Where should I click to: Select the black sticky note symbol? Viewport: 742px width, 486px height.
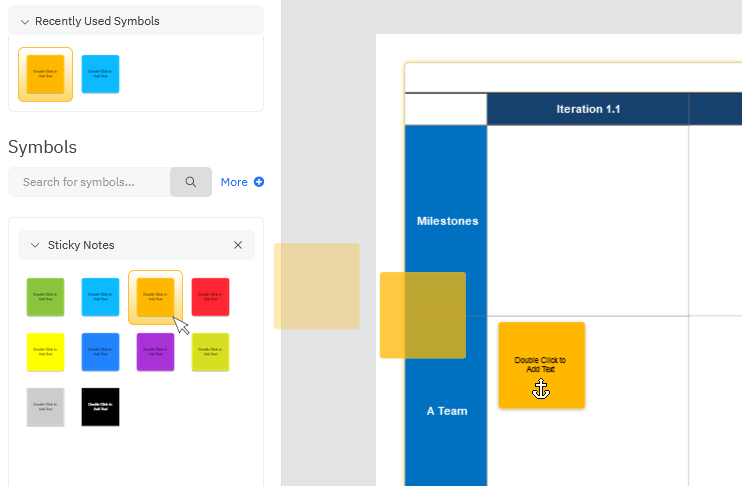tap(100, 407)
